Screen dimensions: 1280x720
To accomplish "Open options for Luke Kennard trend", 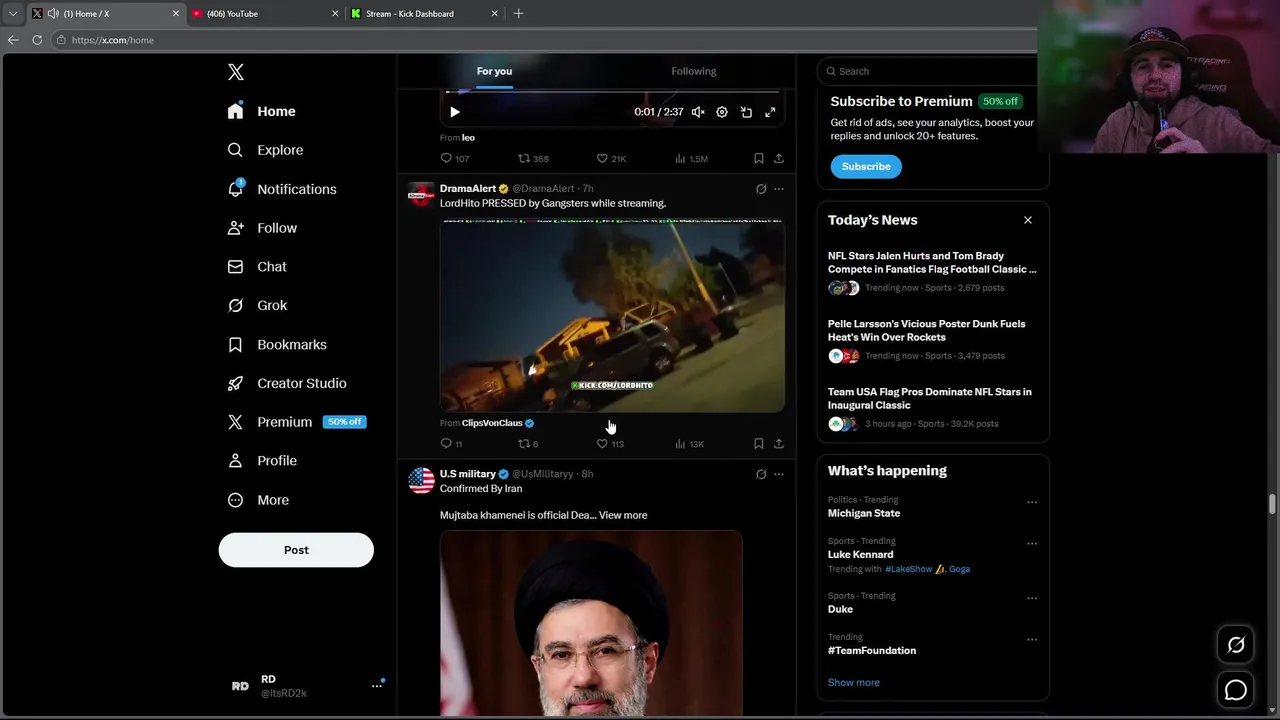I will pos(1032,544).
